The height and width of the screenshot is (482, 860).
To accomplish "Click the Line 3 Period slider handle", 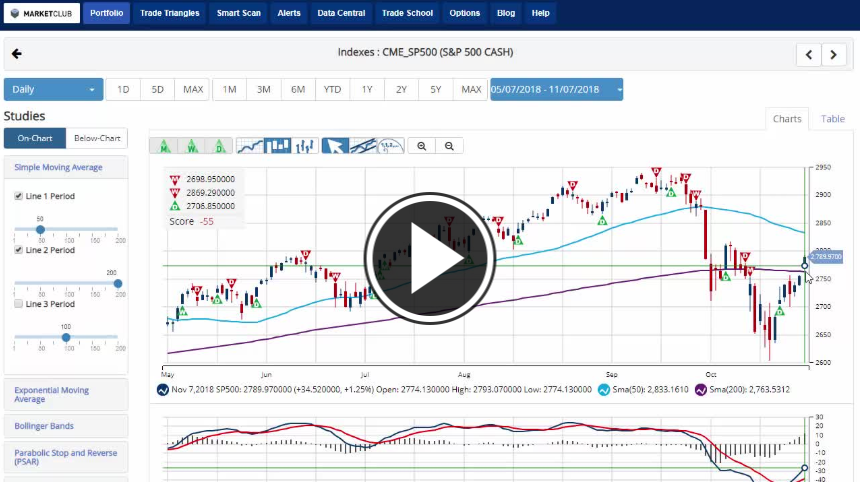I will coord(67,337).
